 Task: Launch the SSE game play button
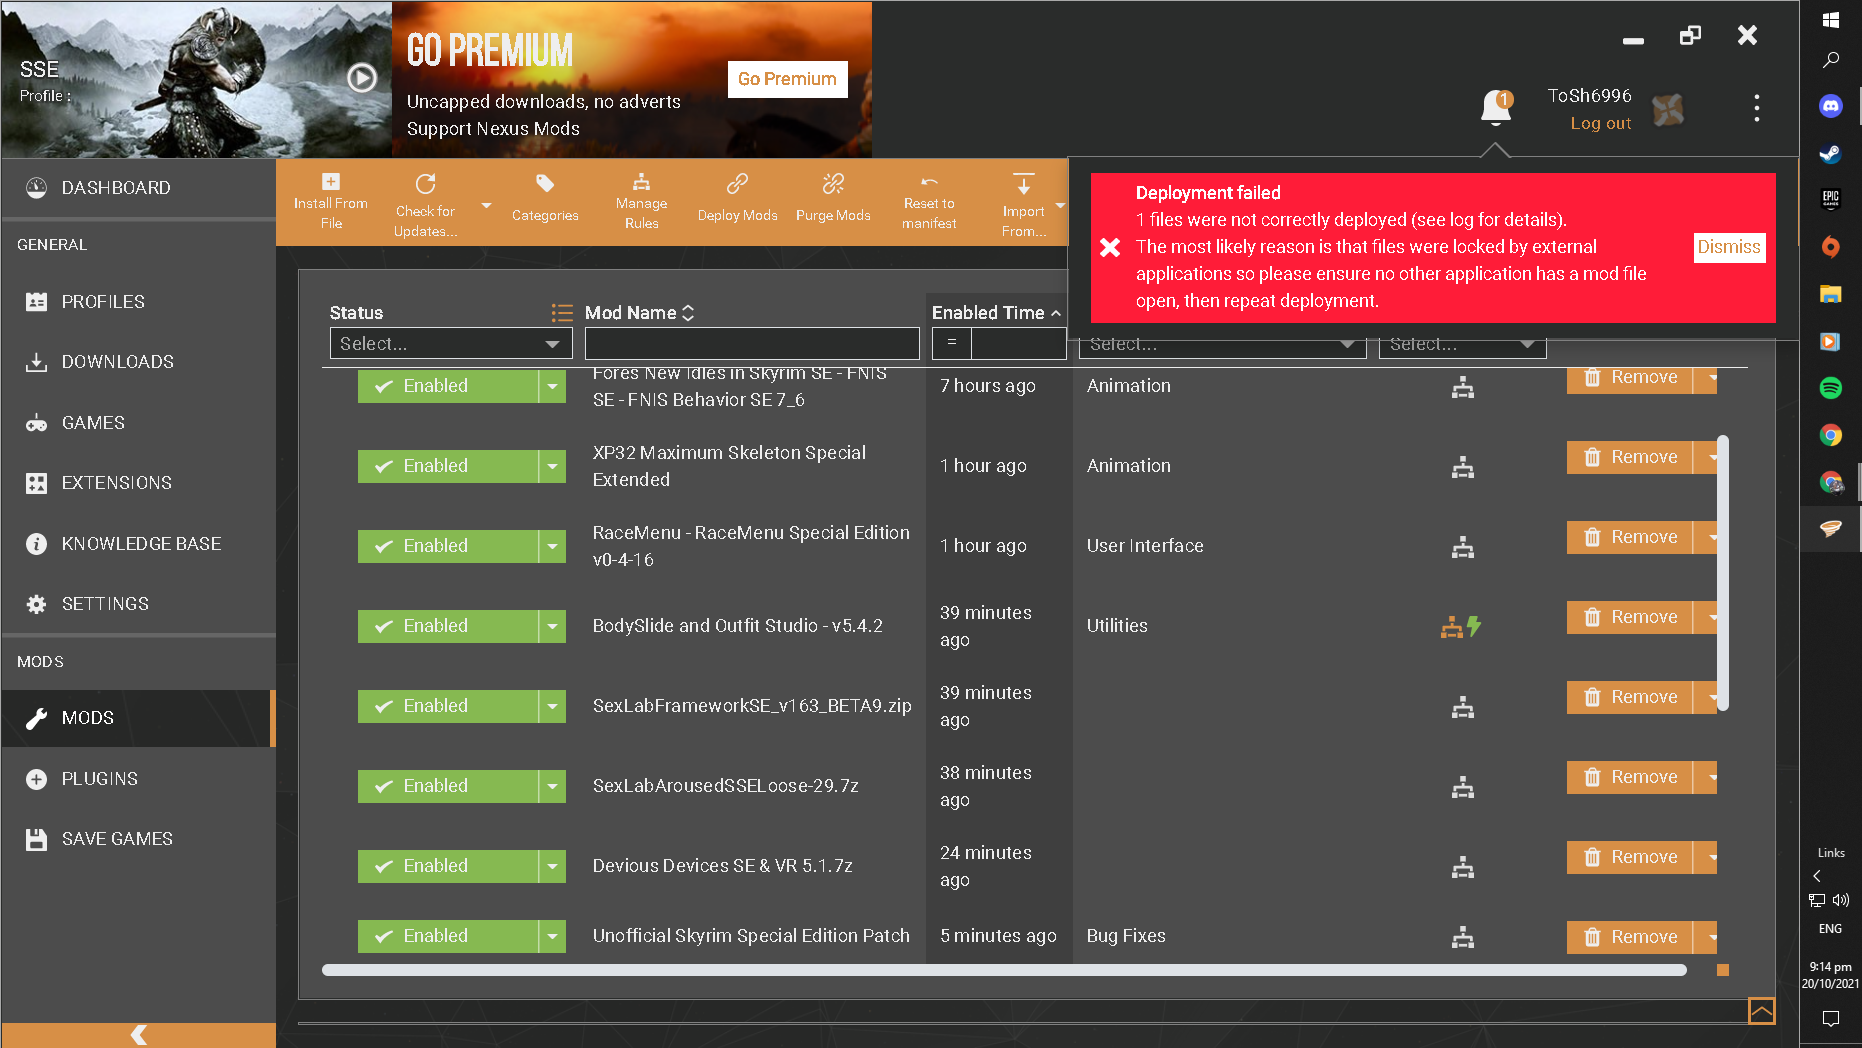pos(362,78)
